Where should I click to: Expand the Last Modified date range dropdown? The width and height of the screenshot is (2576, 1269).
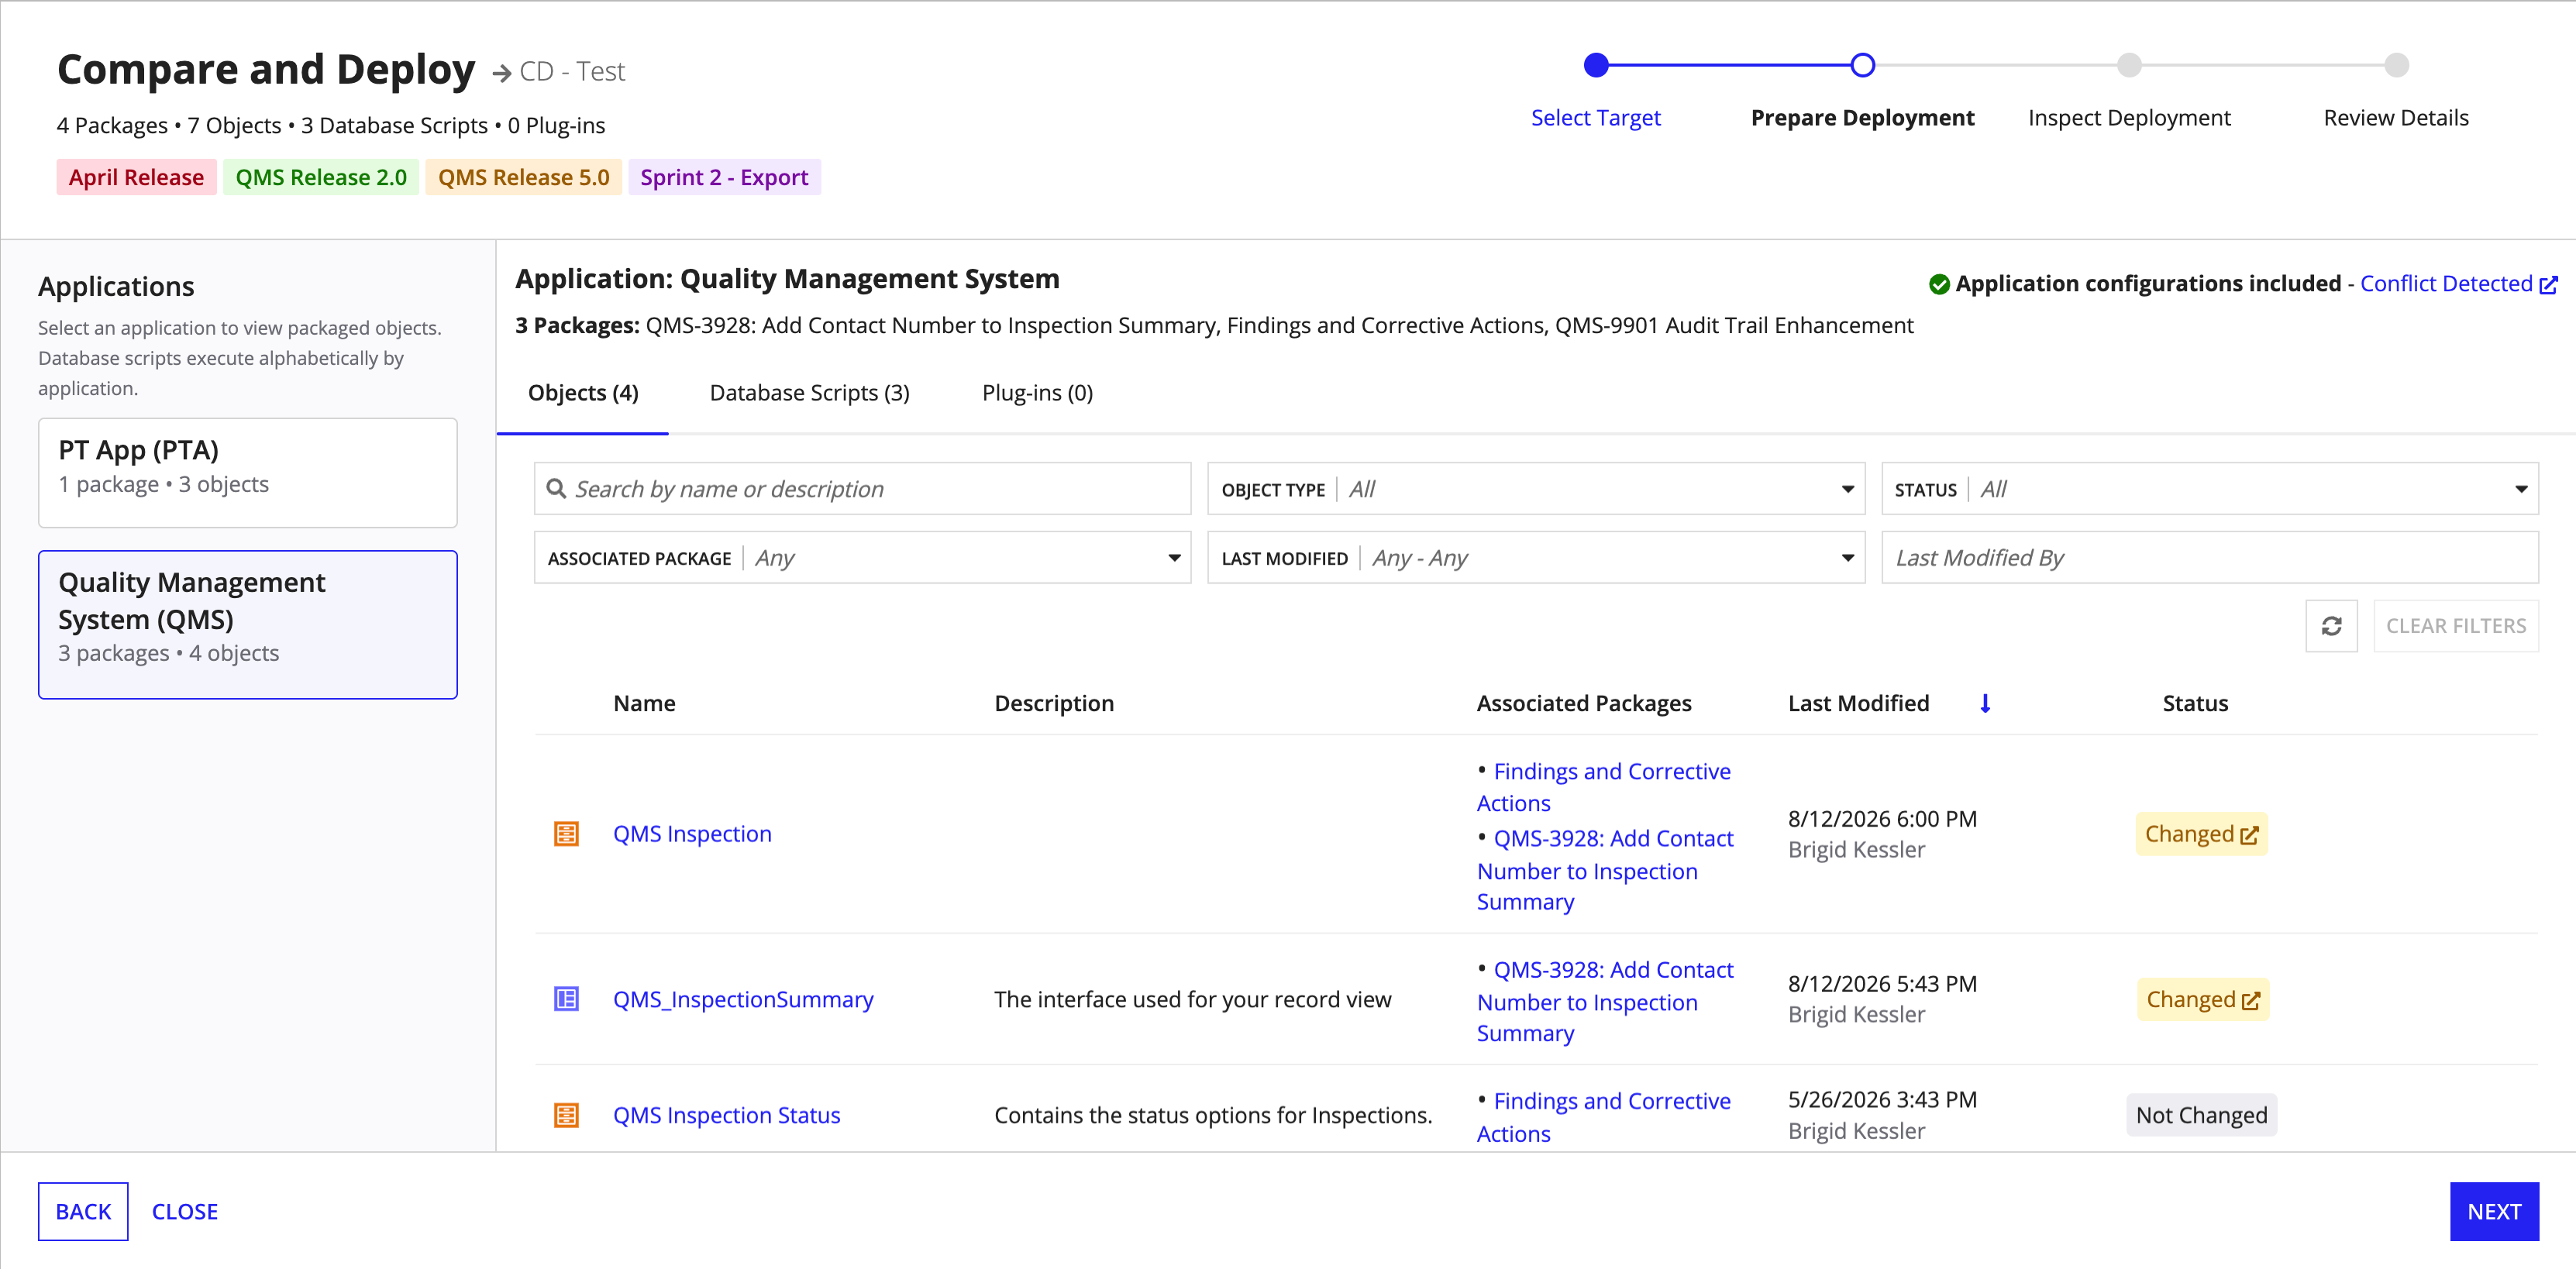coord(1536,558)
